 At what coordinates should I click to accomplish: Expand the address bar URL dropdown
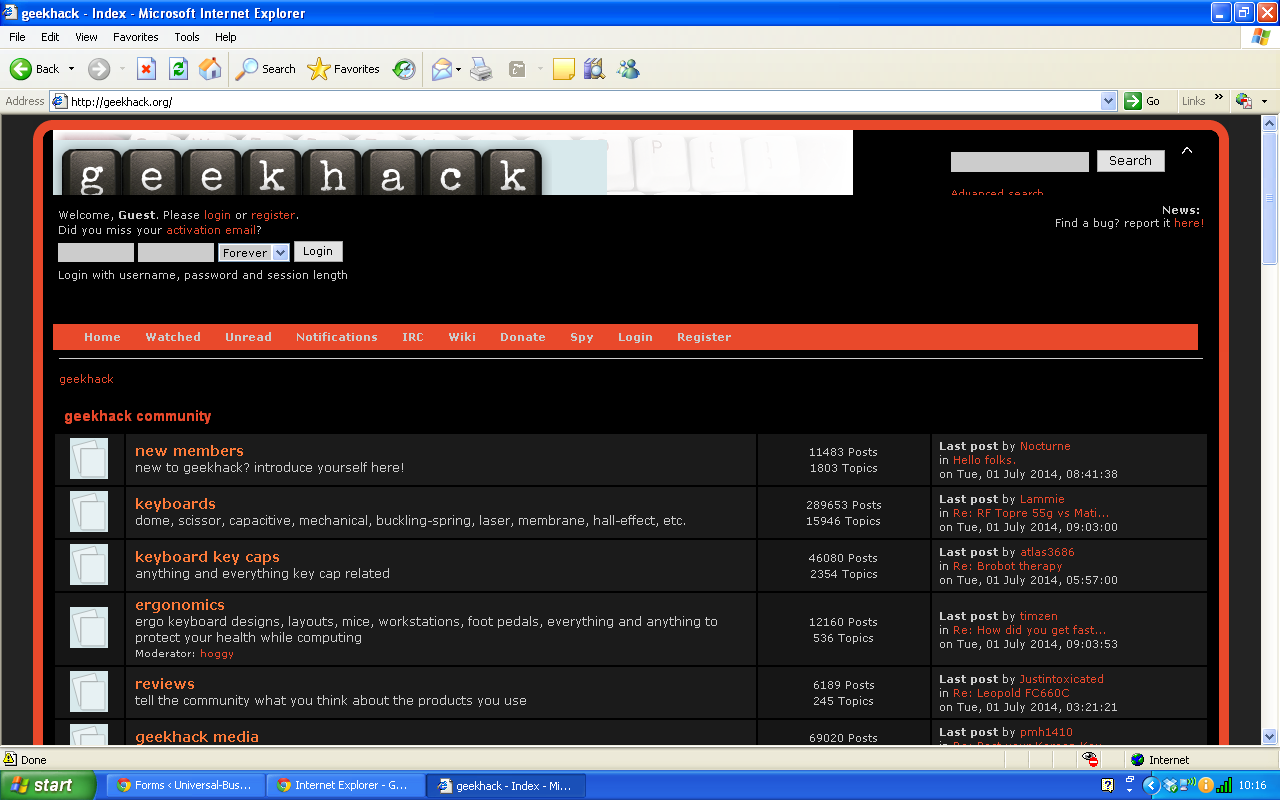[1108, 101]
